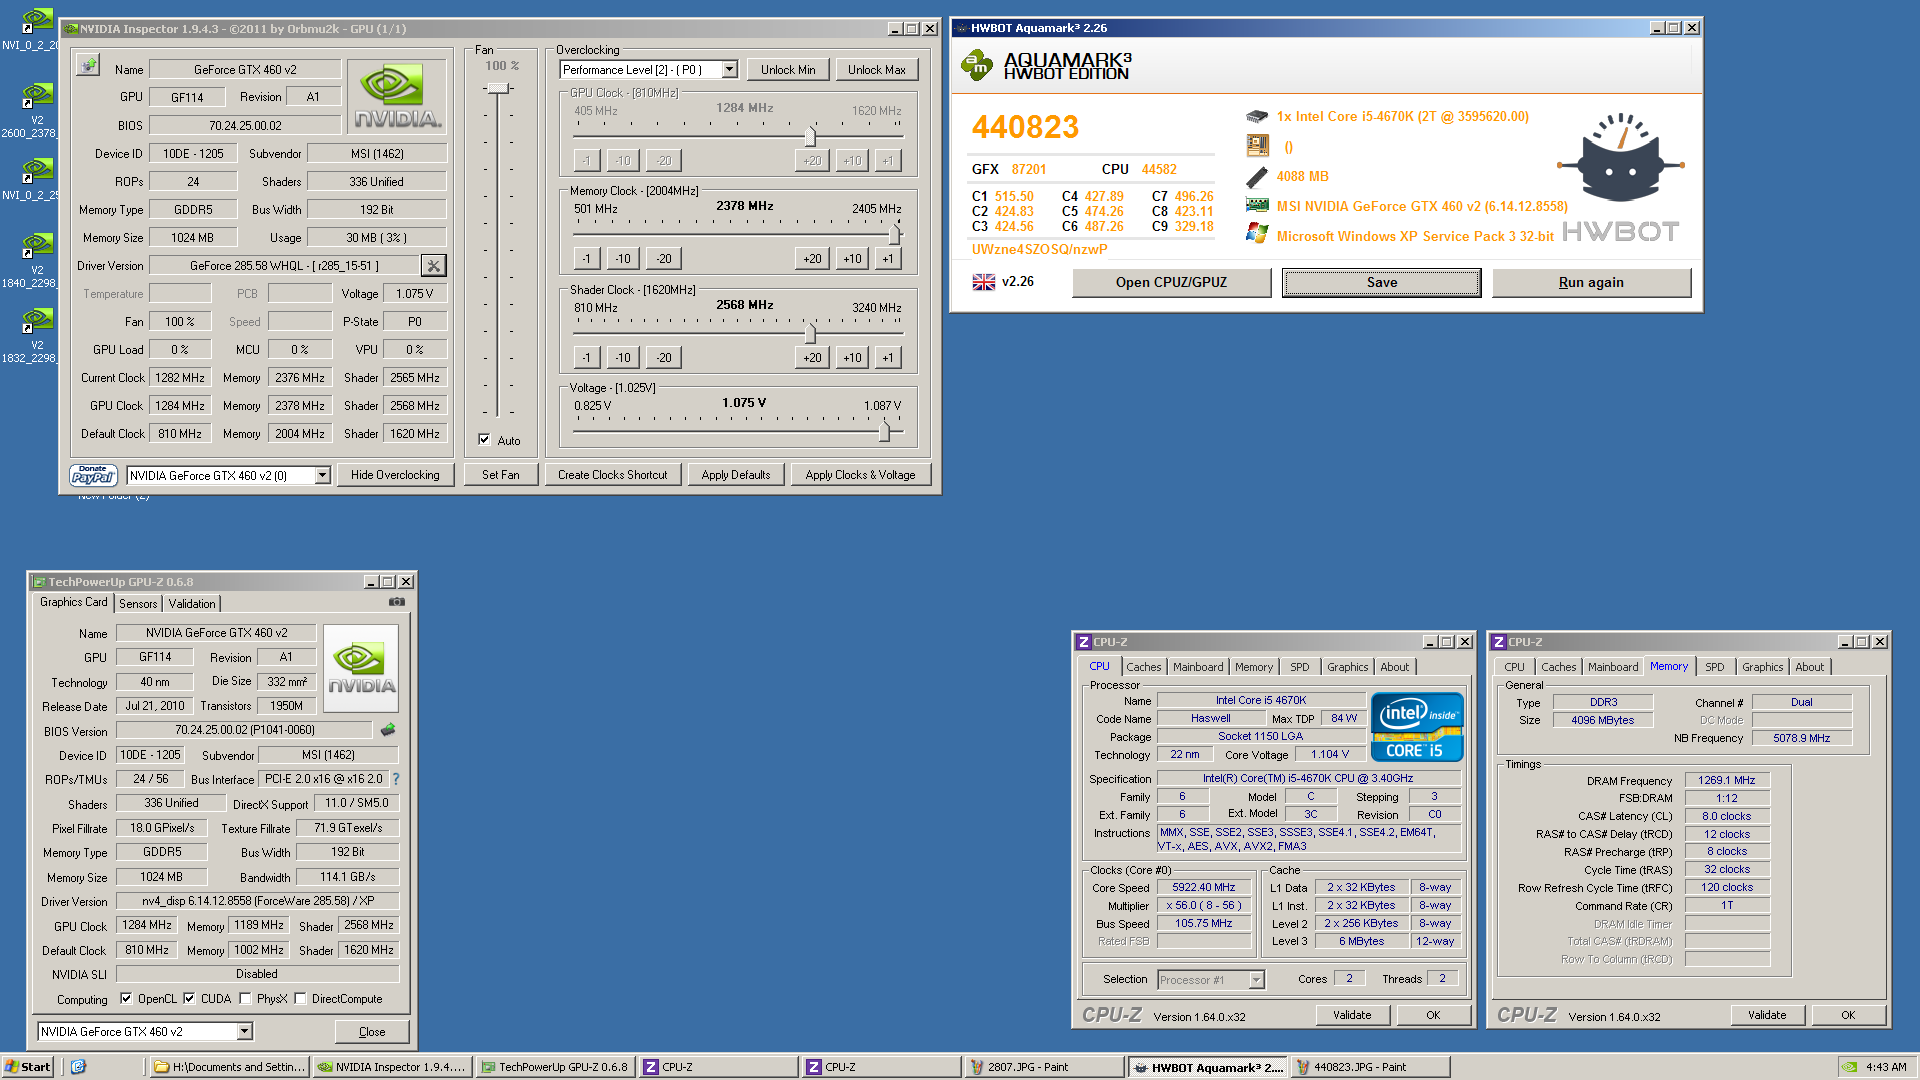Click the HWBOT robot mascot logo
The height and width of the screenshot is (1080, 1920).
pyautogui.click(x=1621, y=158)
